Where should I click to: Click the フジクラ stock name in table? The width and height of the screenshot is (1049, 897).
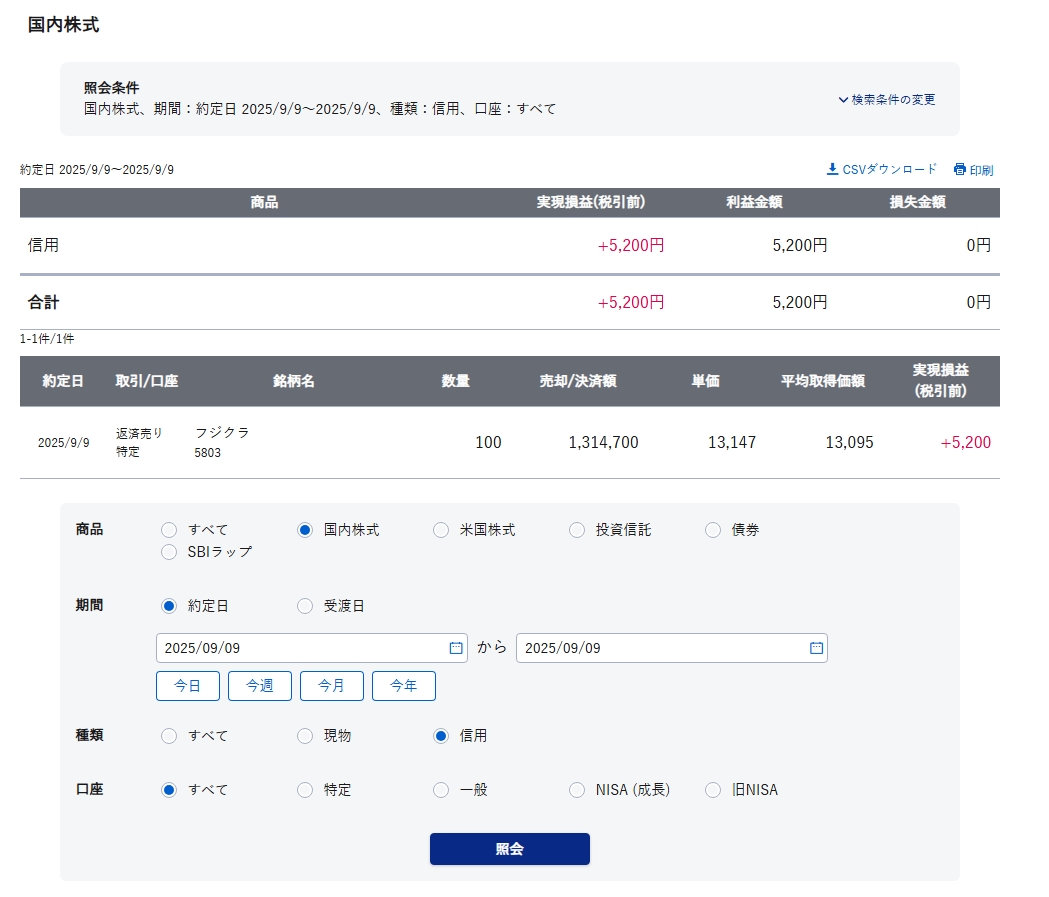pyautogui.click(x=222, y=433)
